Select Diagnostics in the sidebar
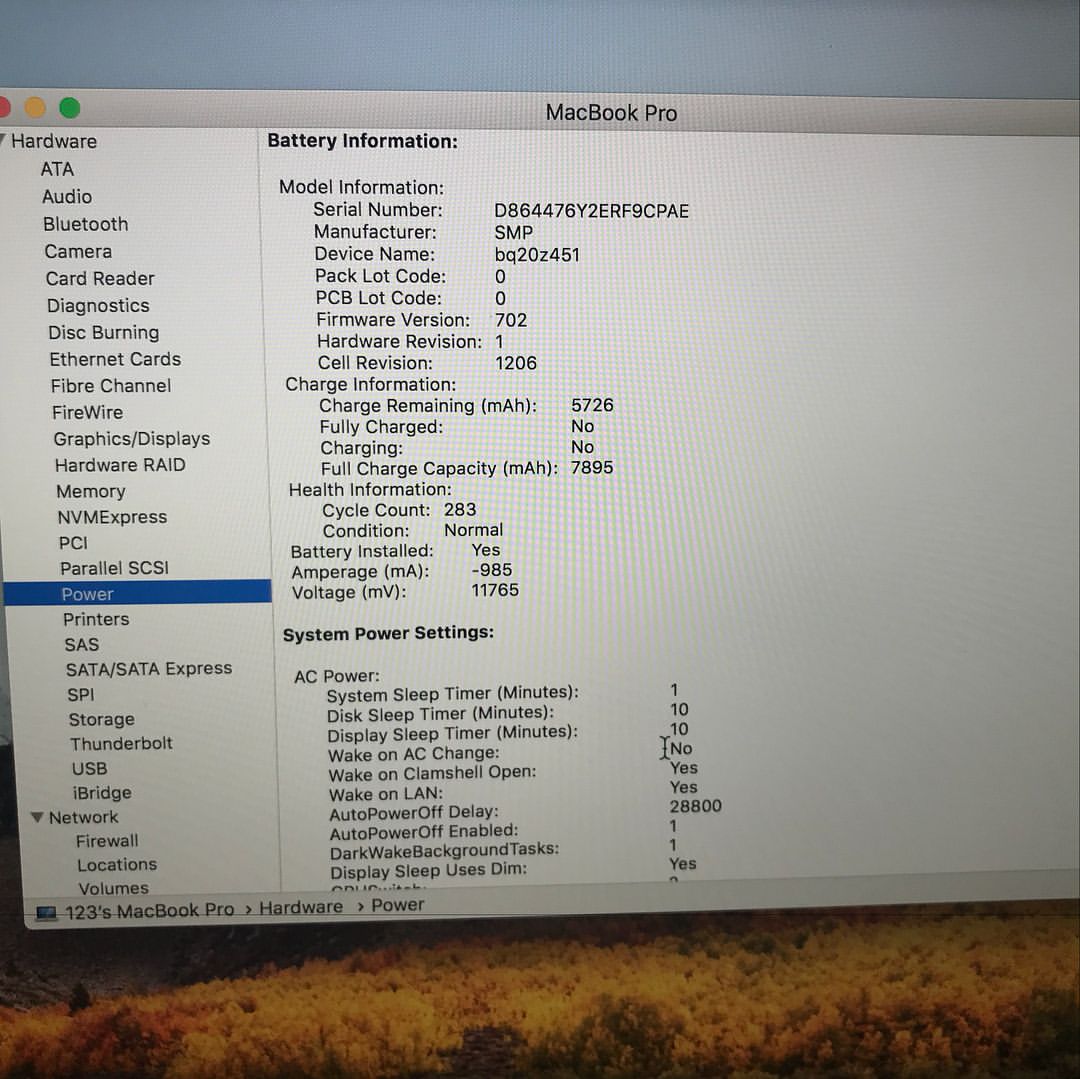 [x=98, y=306]
